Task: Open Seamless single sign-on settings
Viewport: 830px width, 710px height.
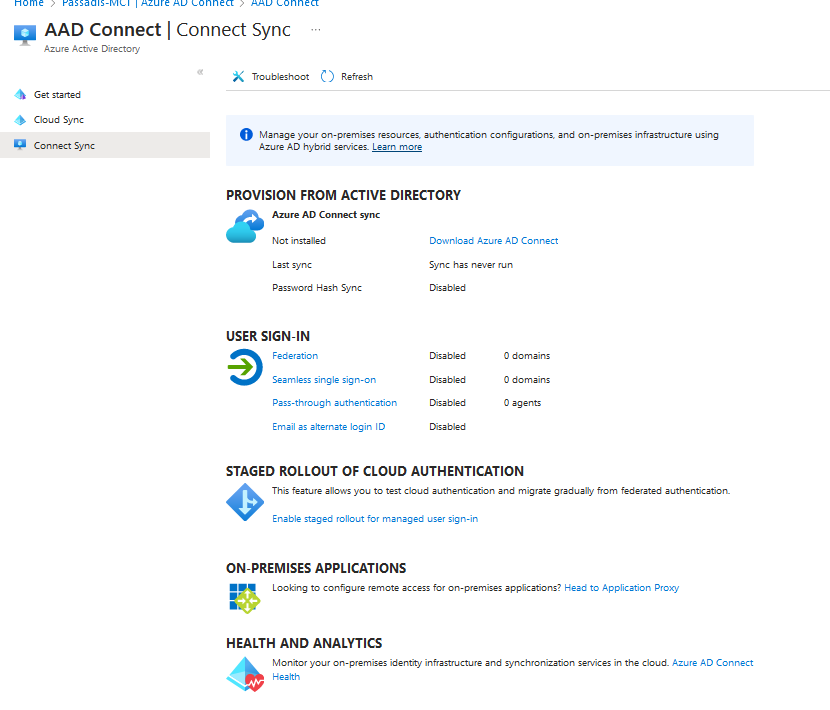Action: click(x=324, y=380)
